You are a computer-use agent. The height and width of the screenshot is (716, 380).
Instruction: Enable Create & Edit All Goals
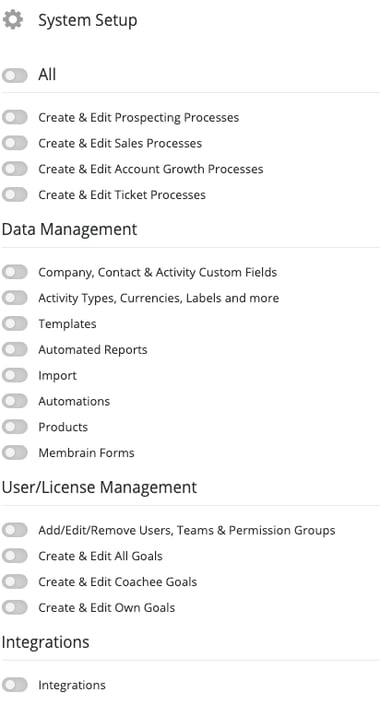(15, 556)
